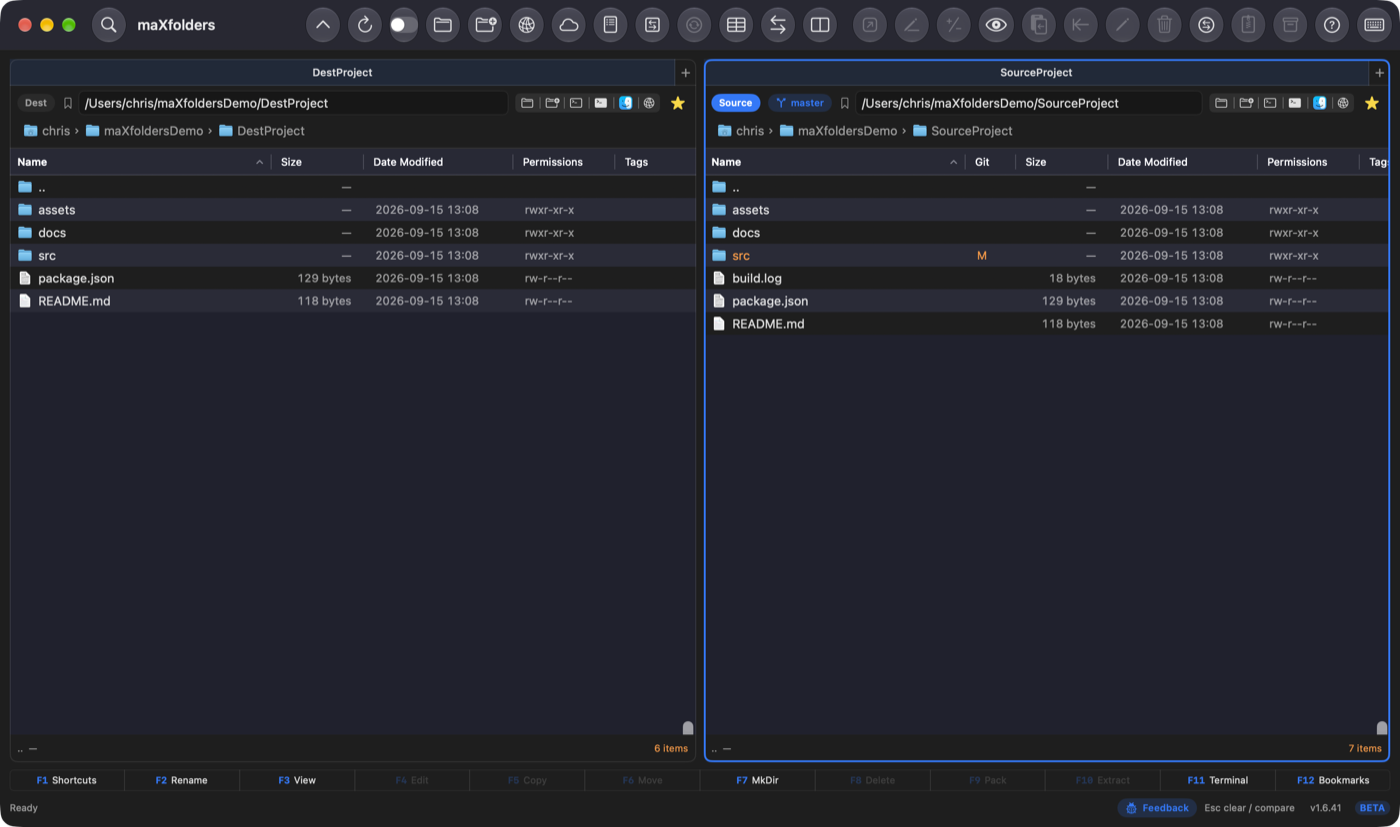Open the search magnifier in title bar
This screenshot has width=1400, height=827.
point(109,25)
